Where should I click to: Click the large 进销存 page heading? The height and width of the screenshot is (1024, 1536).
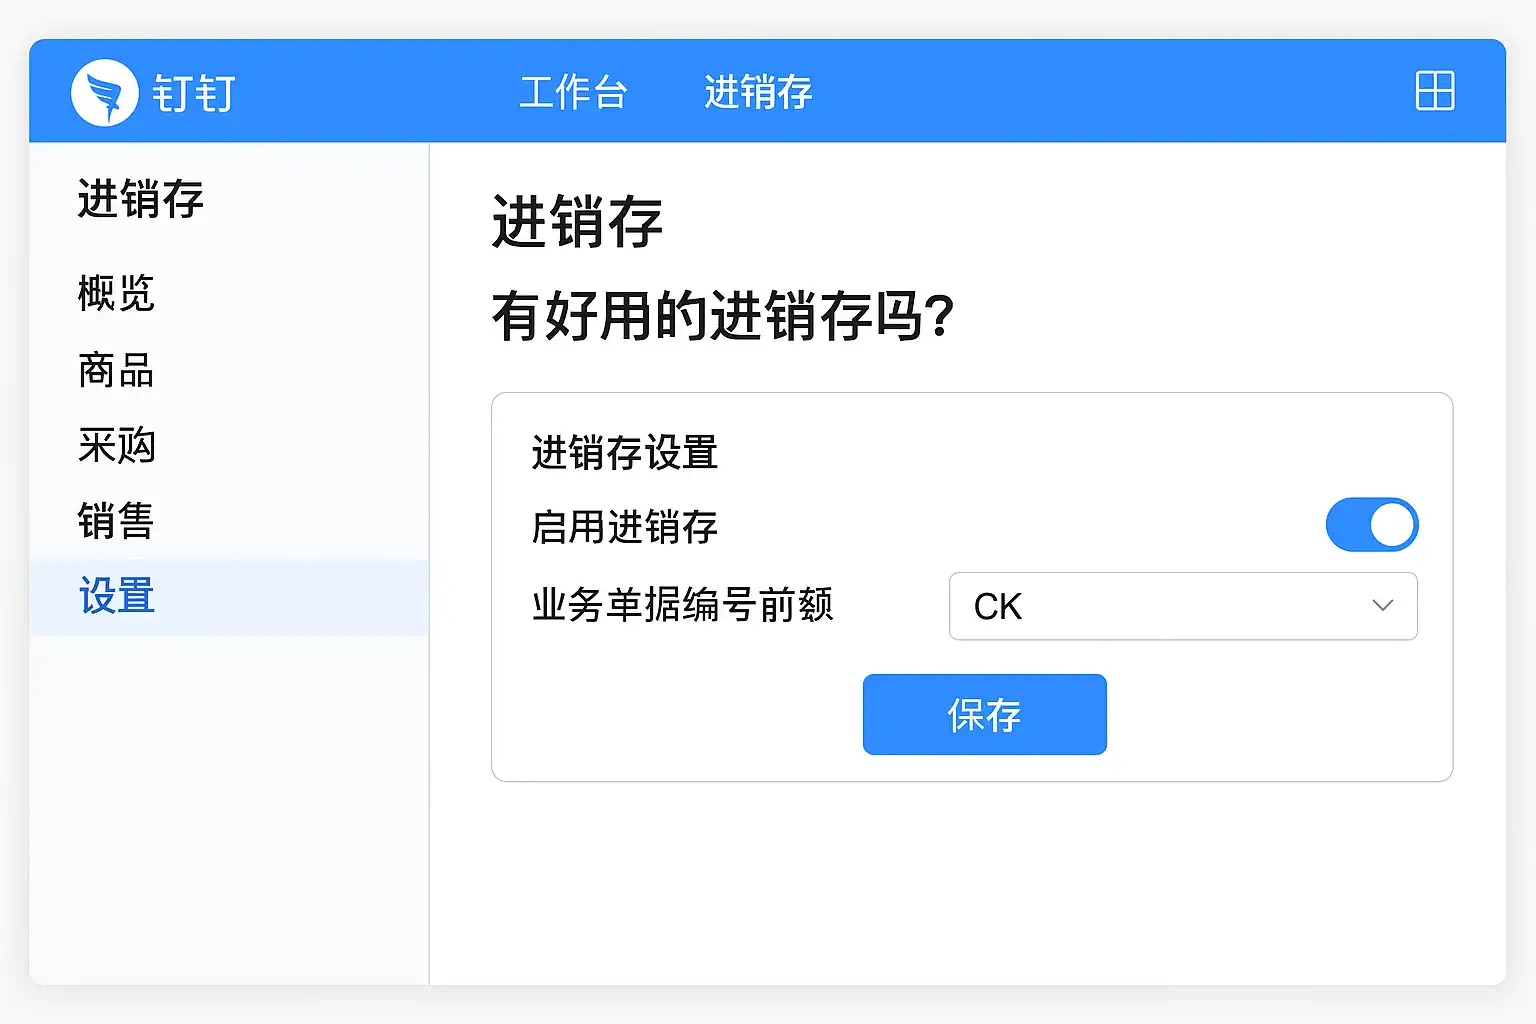point(577,222)
